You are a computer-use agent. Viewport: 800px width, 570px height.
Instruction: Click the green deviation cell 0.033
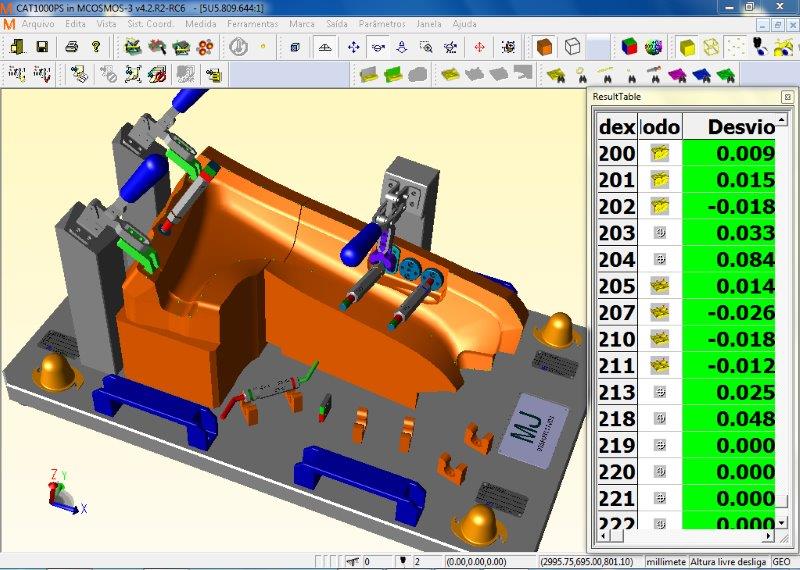[x=729, y=233]
